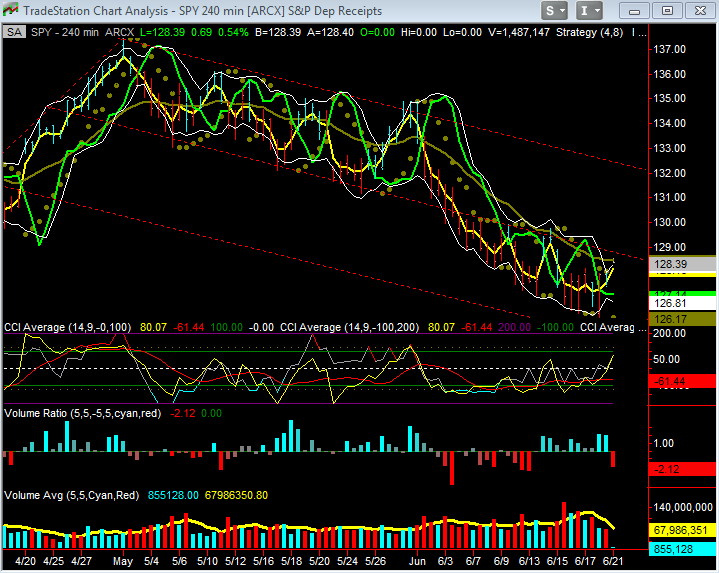Click the SA status badge
719x573 pixels.
click(x=14, y=32)
